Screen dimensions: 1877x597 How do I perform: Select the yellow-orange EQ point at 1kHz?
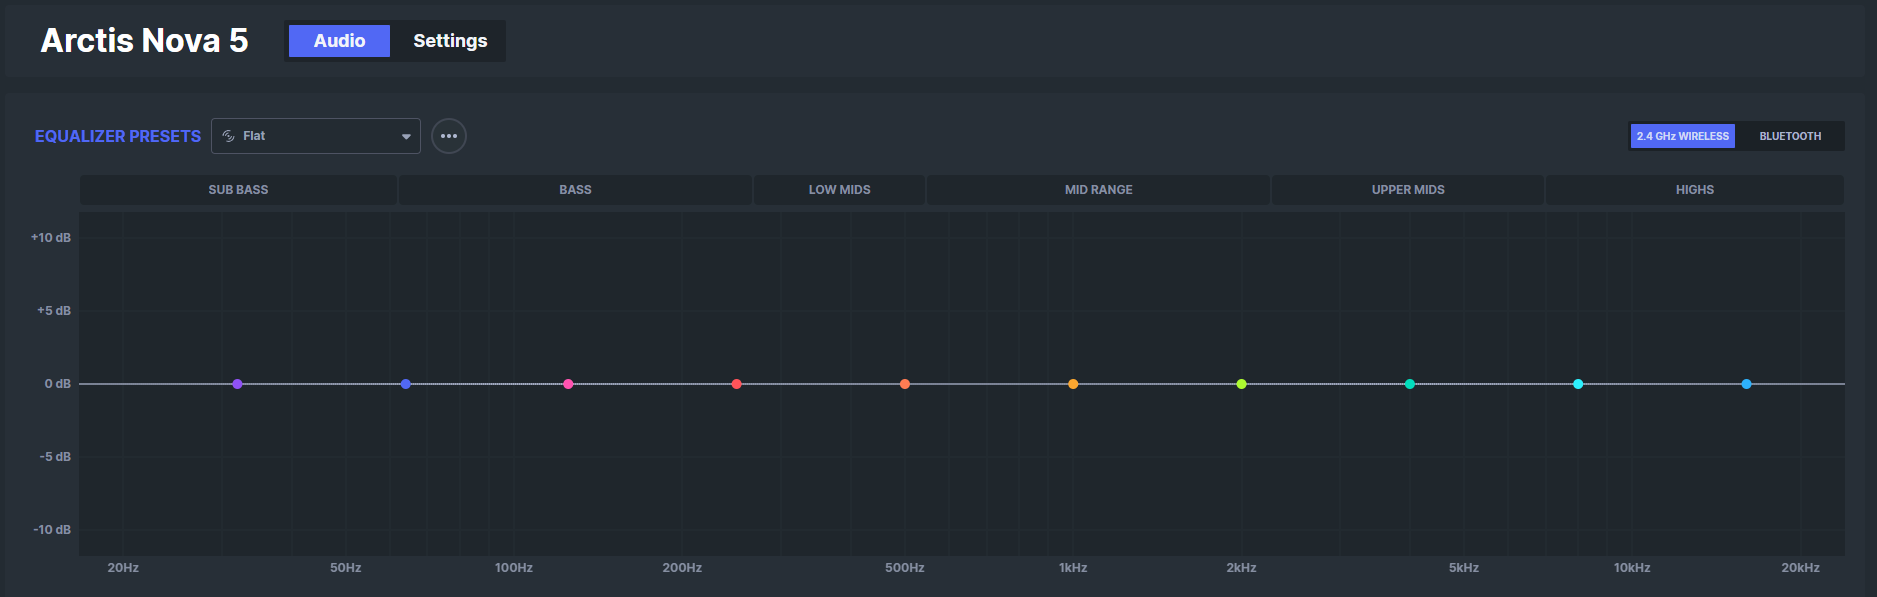(x=1073, y=384)
